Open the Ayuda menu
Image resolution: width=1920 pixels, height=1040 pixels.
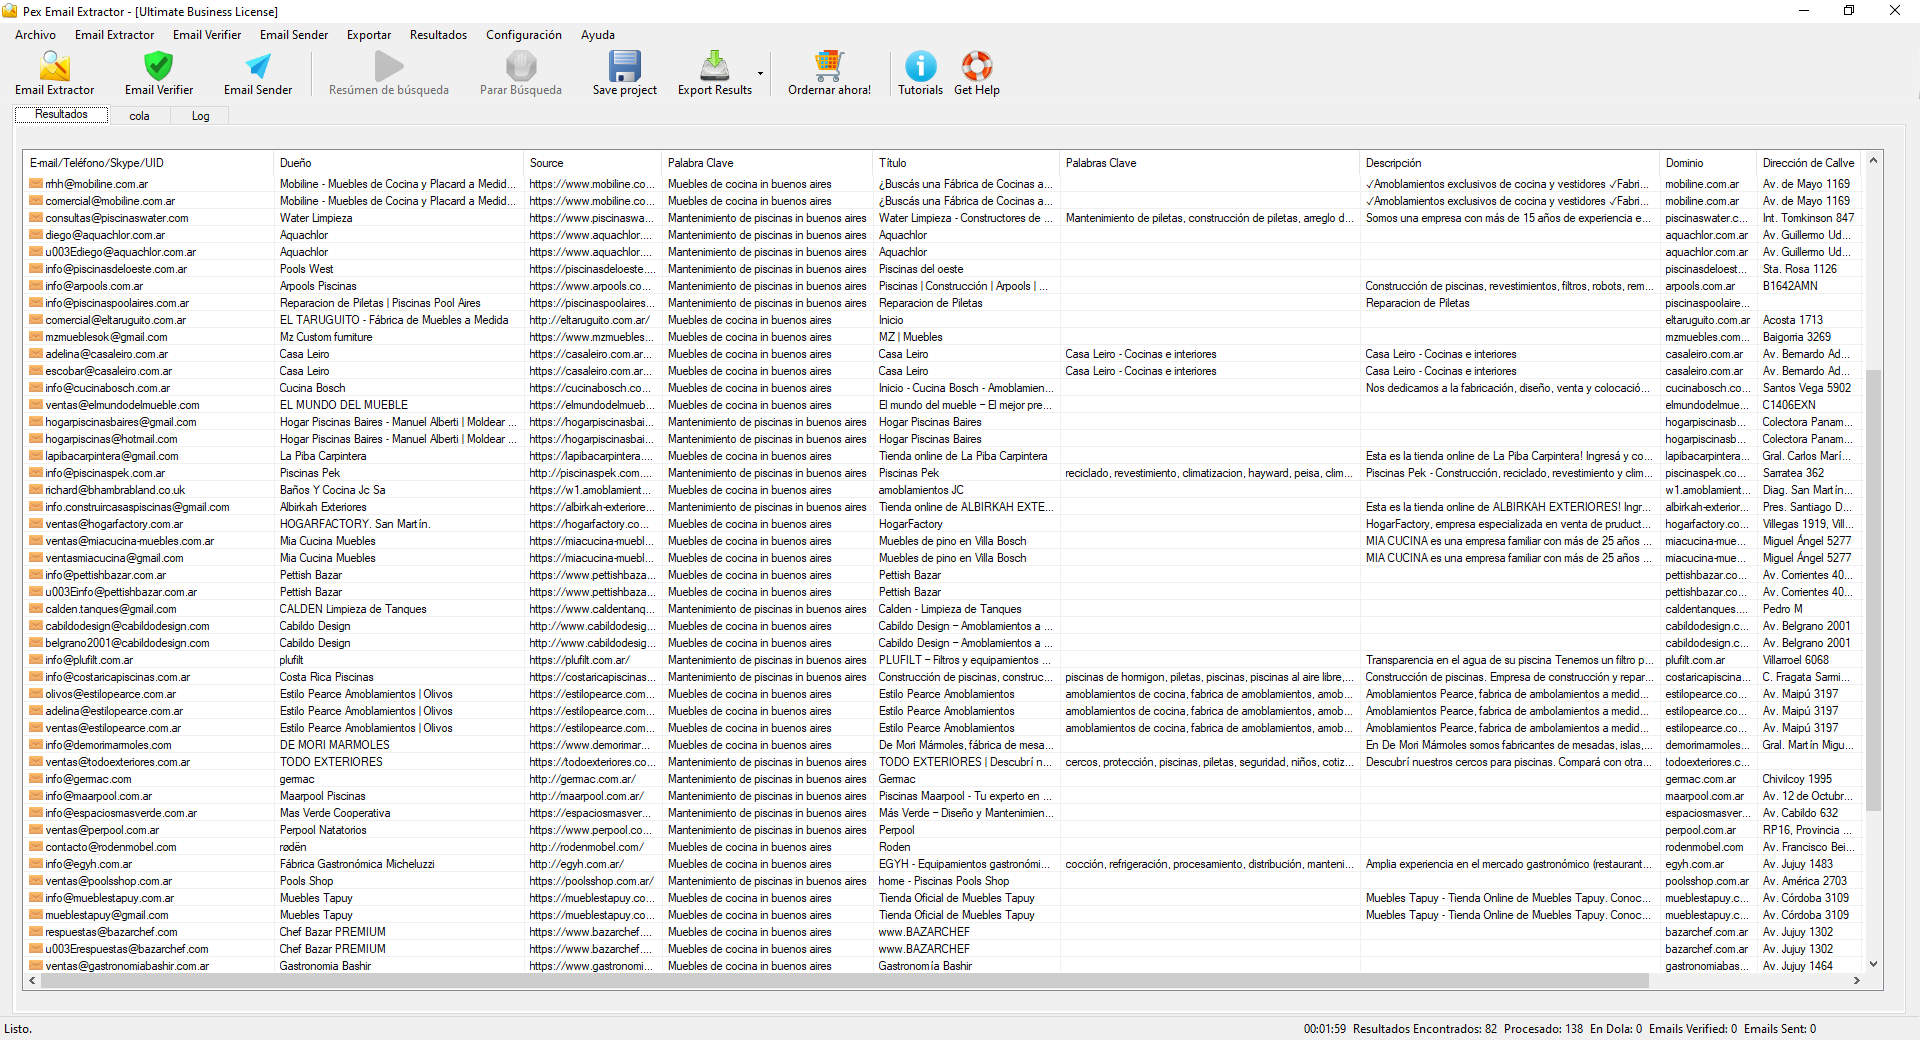[x=597, y=35]
